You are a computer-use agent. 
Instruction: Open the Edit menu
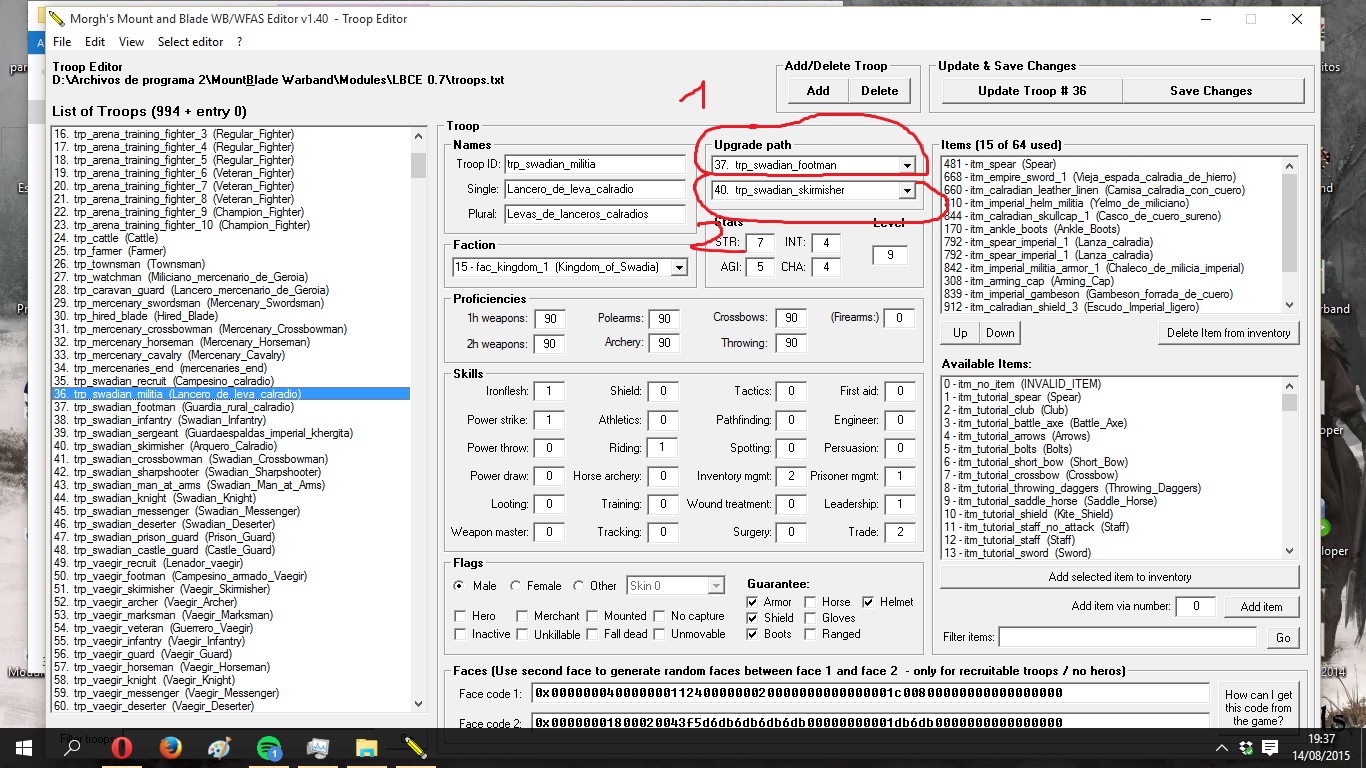[95, 42]
